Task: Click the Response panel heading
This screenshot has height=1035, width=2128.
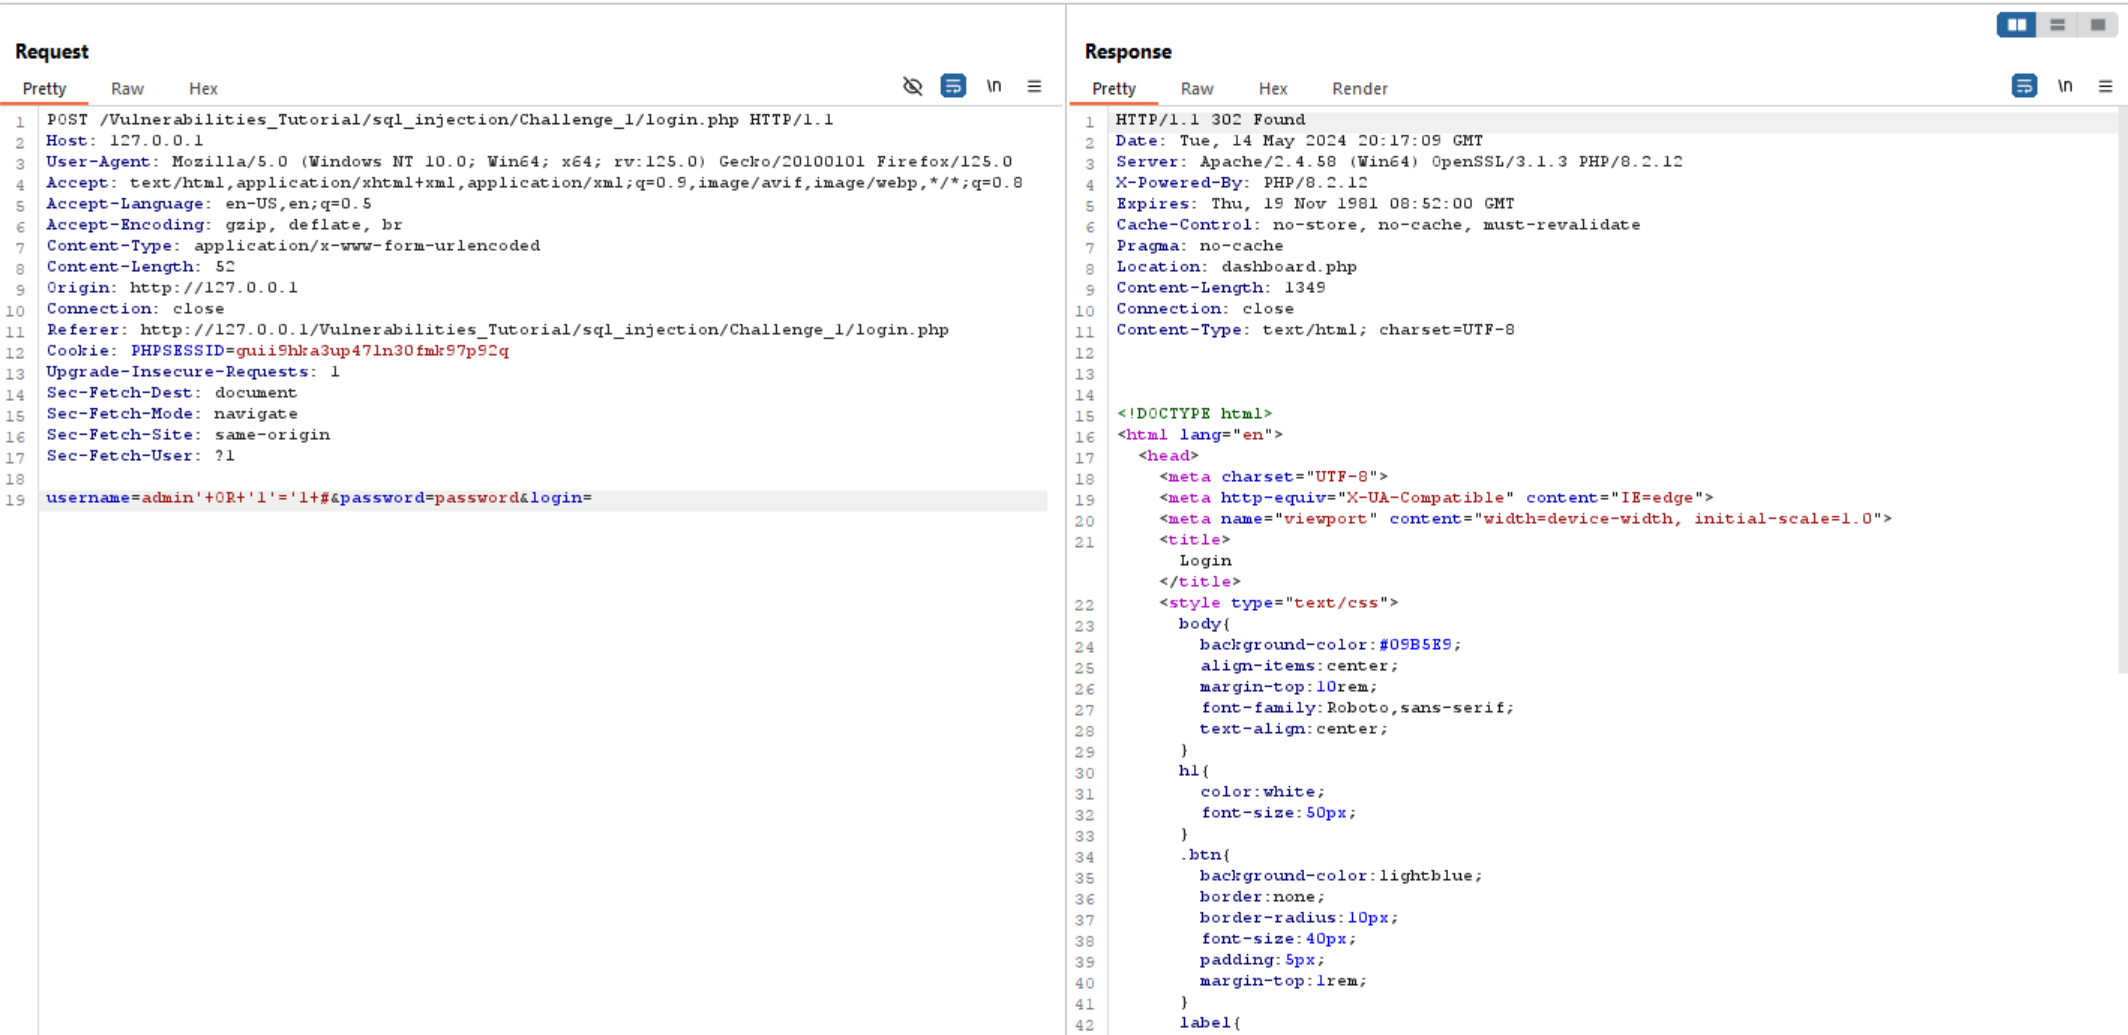Action: 1128,52
